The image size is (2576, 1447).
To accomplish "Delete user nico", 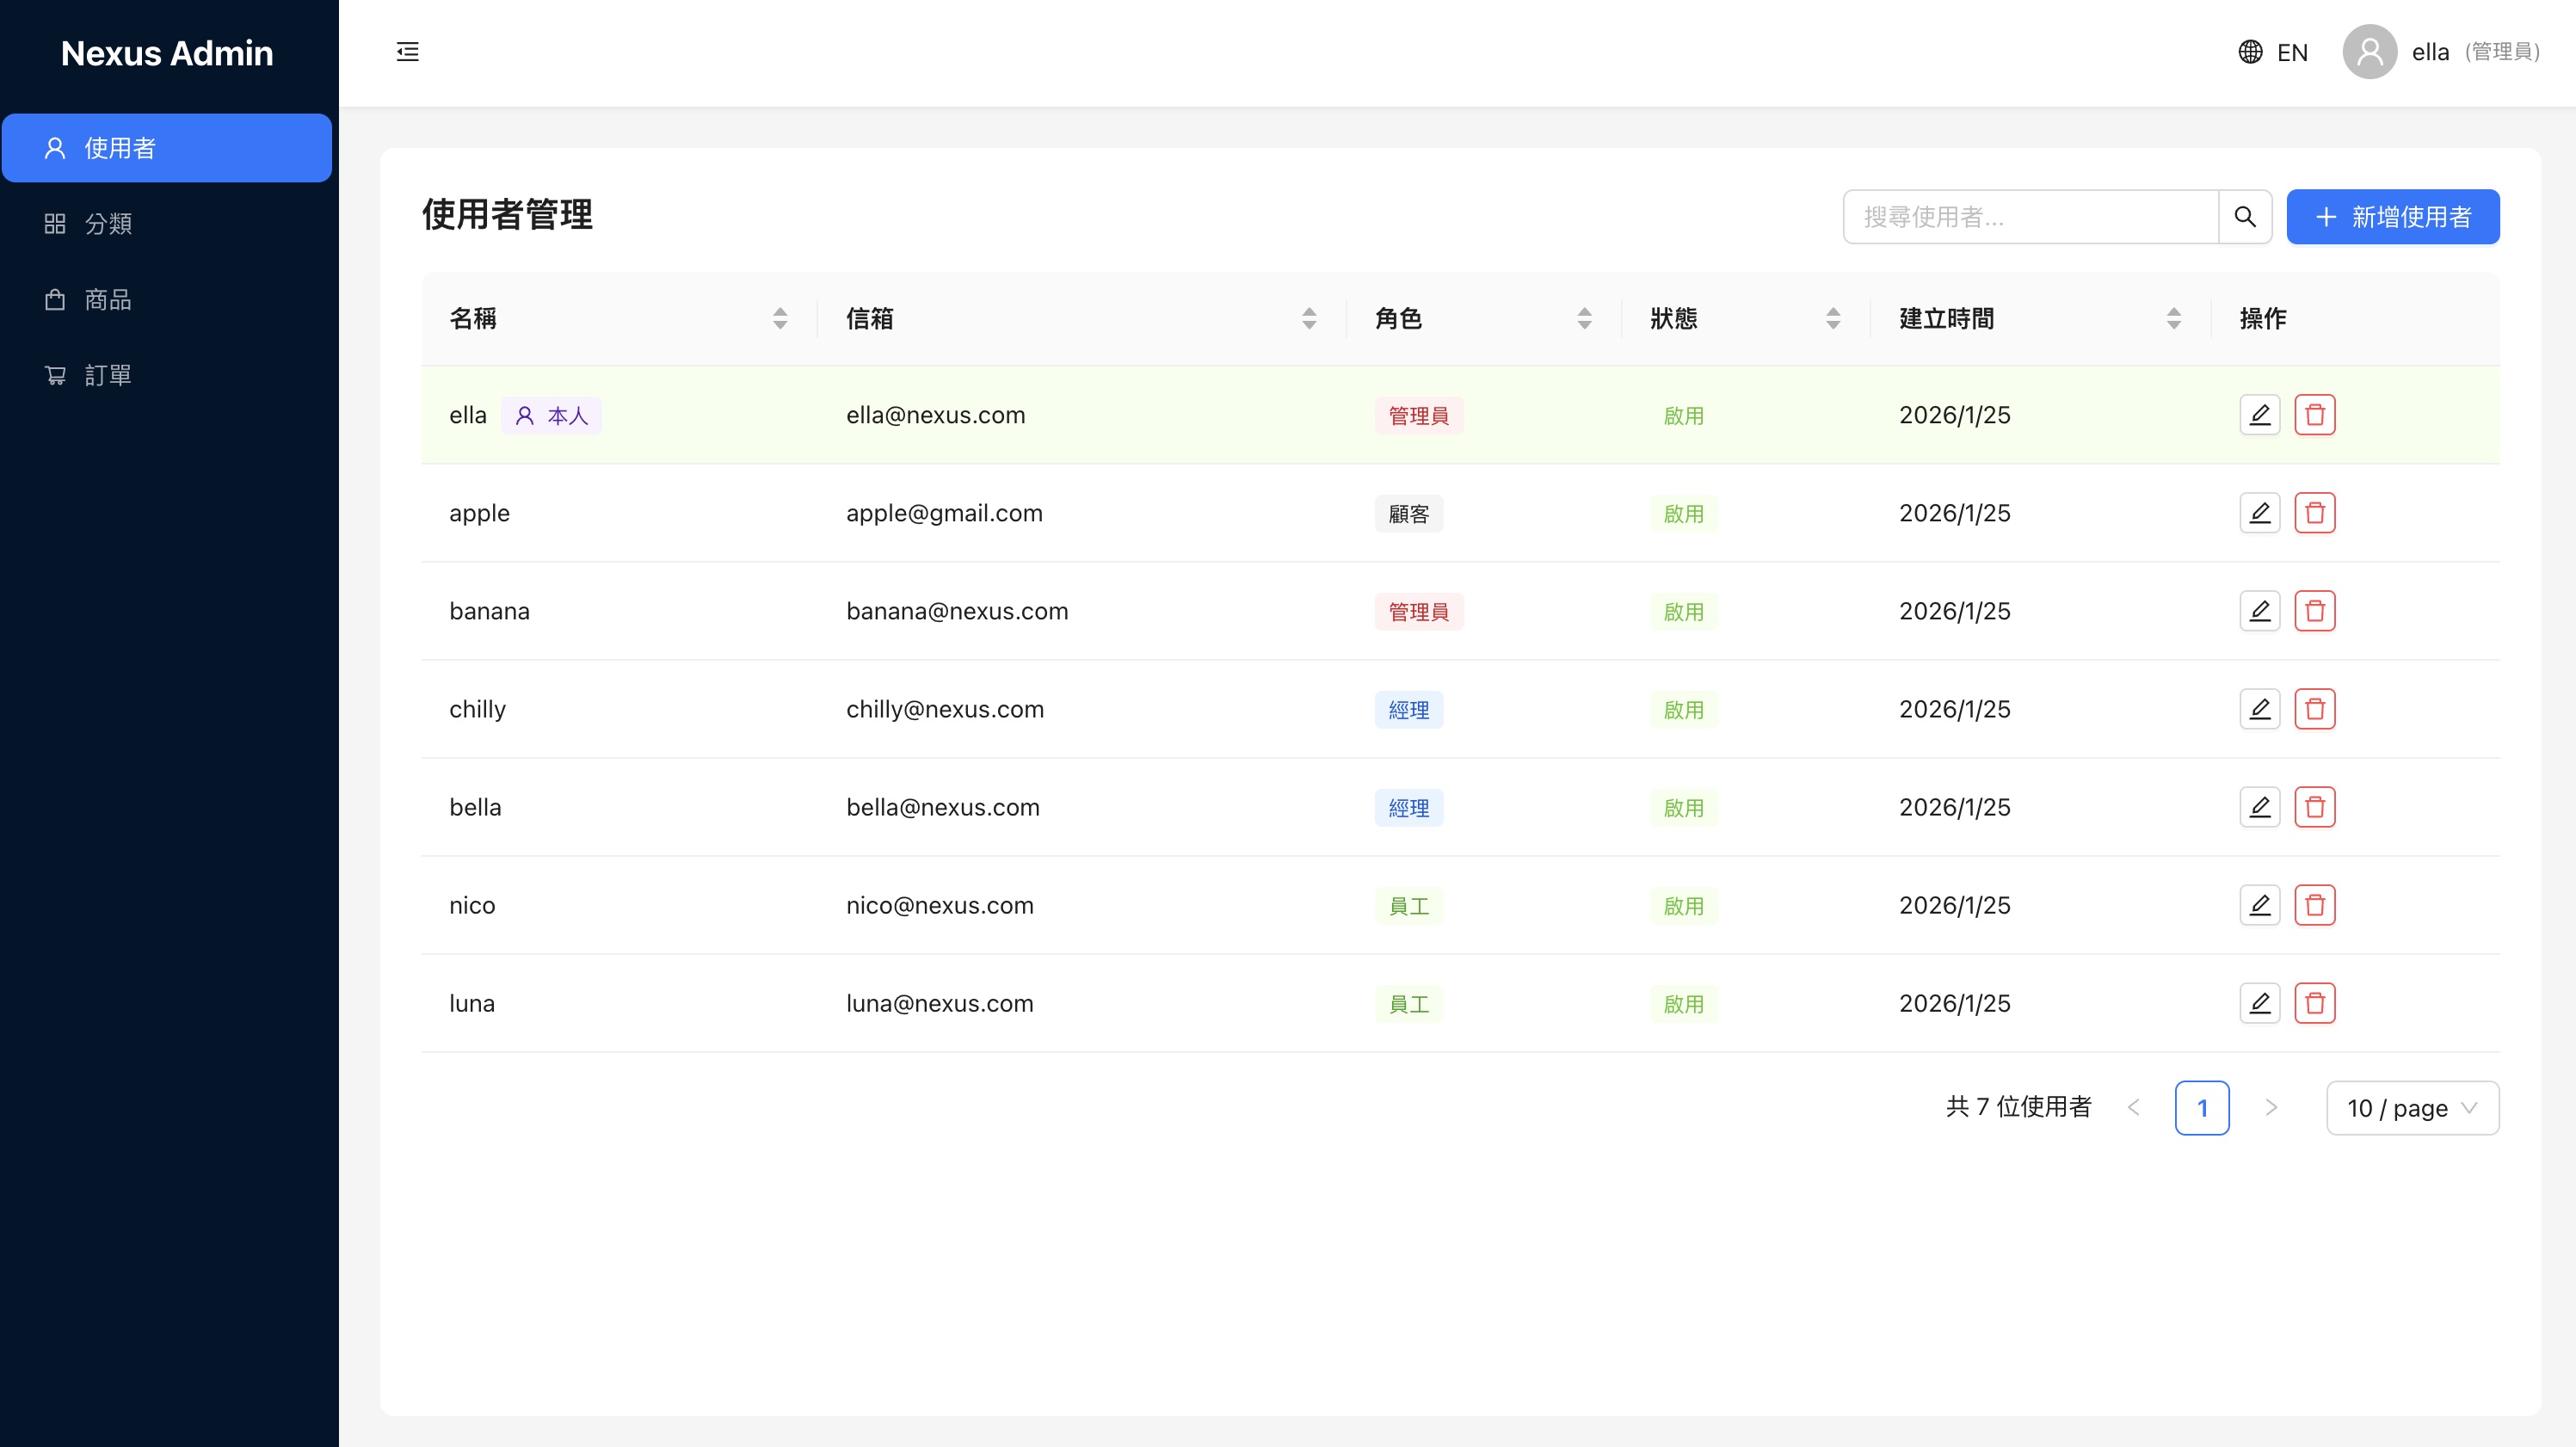I will click(2314, 905).
